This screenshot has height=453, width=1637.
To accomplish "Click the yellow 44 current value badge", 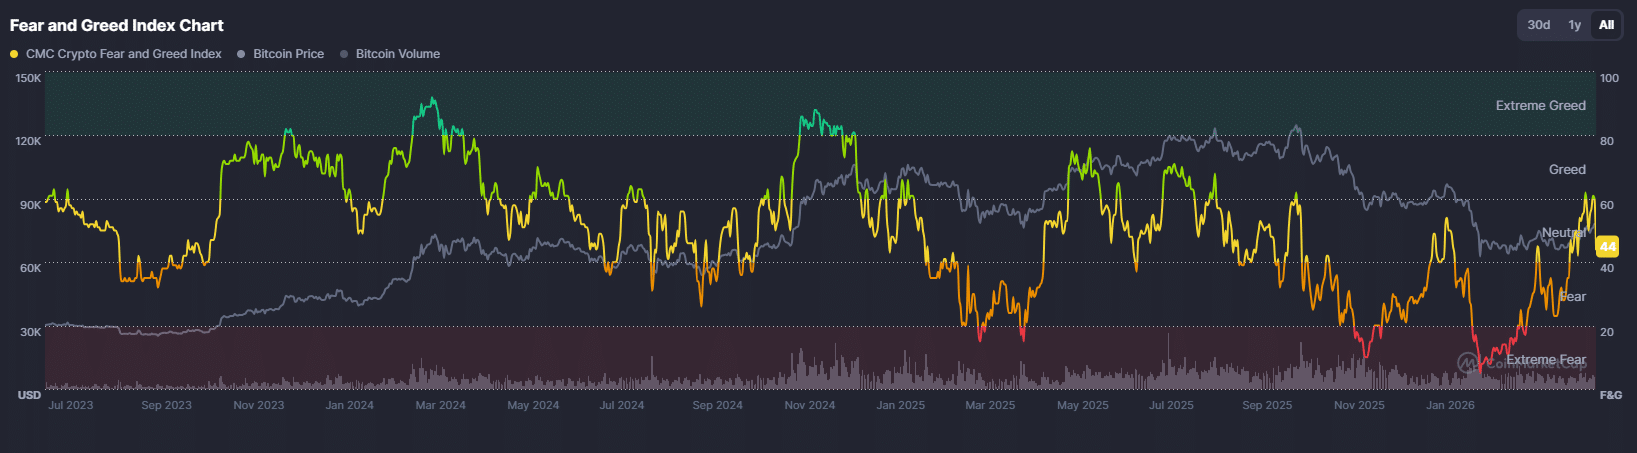I will pyautogui.click(x=1606, y=246).
